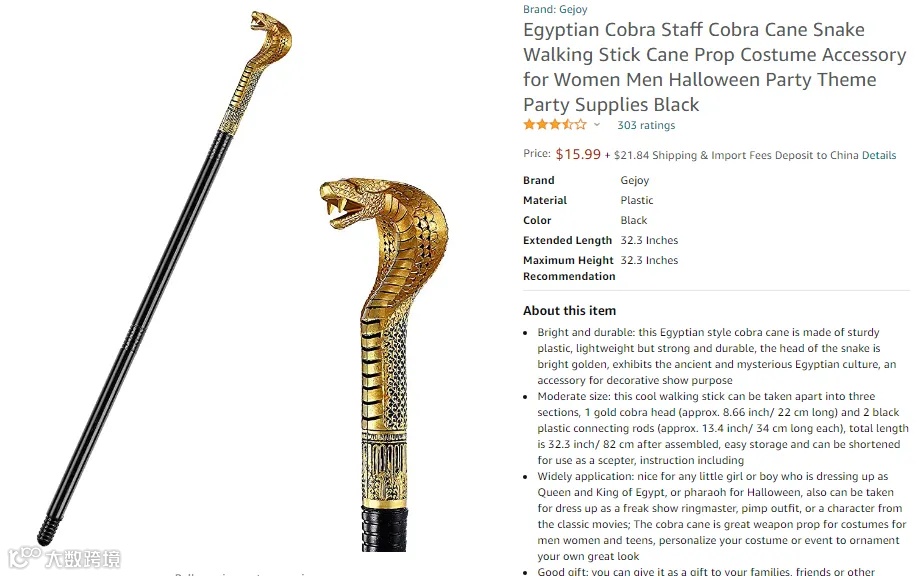This screenshot has width=922, height=576.
Task: Click the Maximum Height Recommendation label
Action: point(569,268)
